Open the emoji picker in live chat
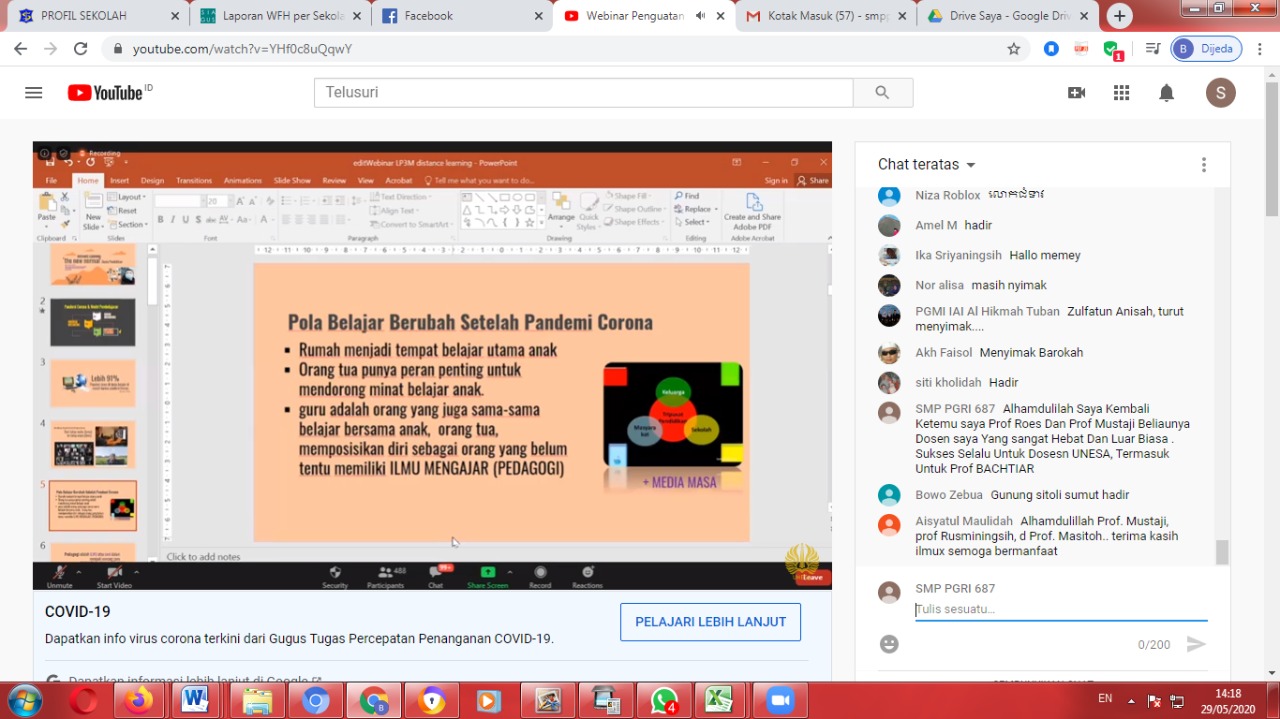1280x719 pixels. tap(889, 644)
